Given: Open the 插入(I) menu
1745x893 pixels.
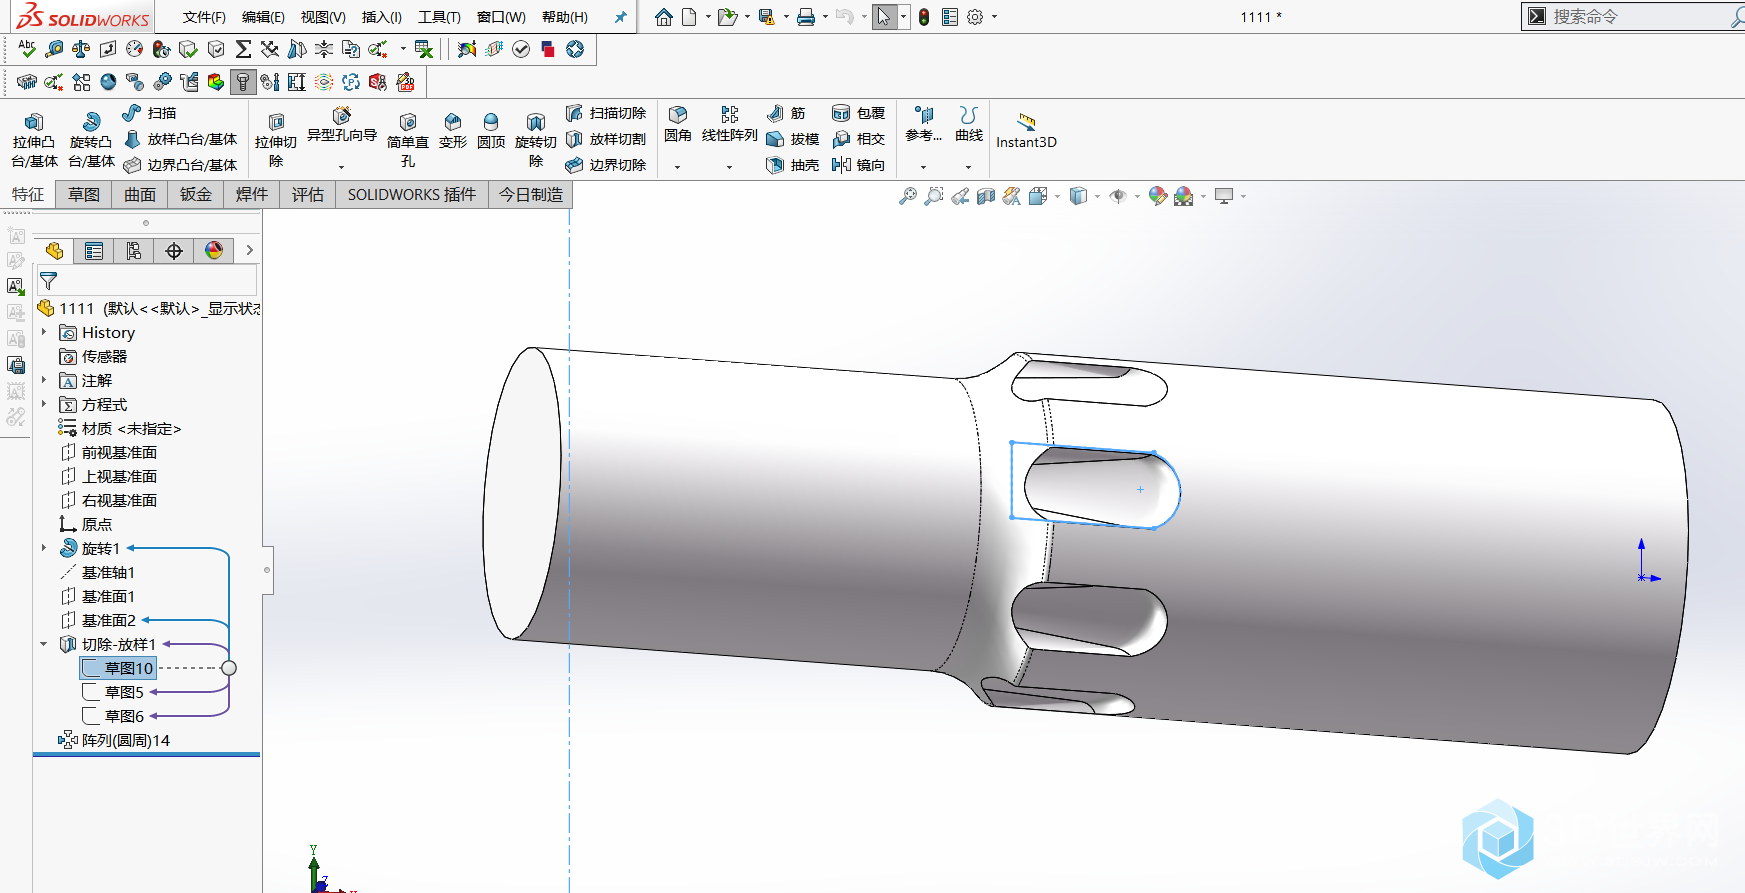Looking at the screenshot, I should point(382,17).
